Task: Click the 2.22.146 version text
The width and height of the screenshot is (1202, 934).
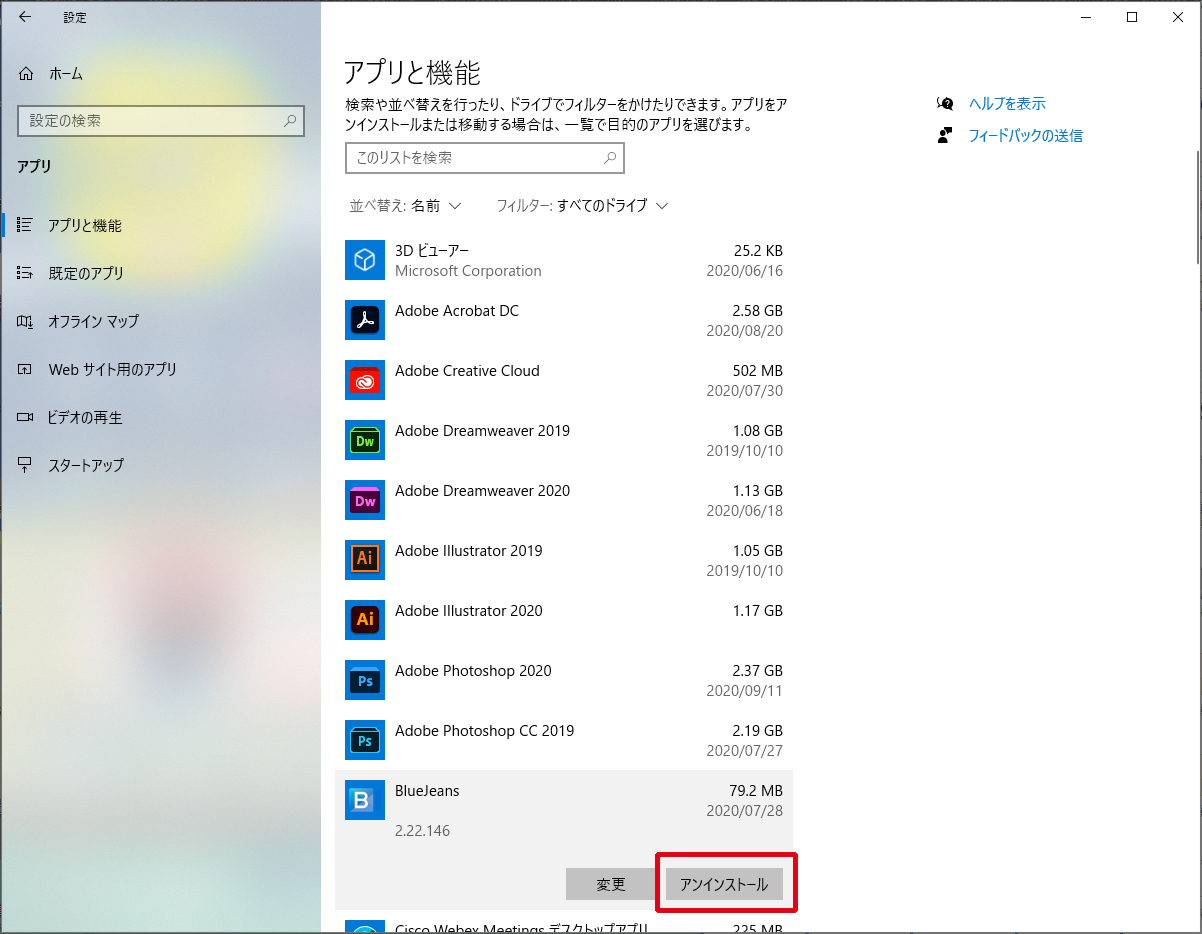Action: click(x=422, y=831)
